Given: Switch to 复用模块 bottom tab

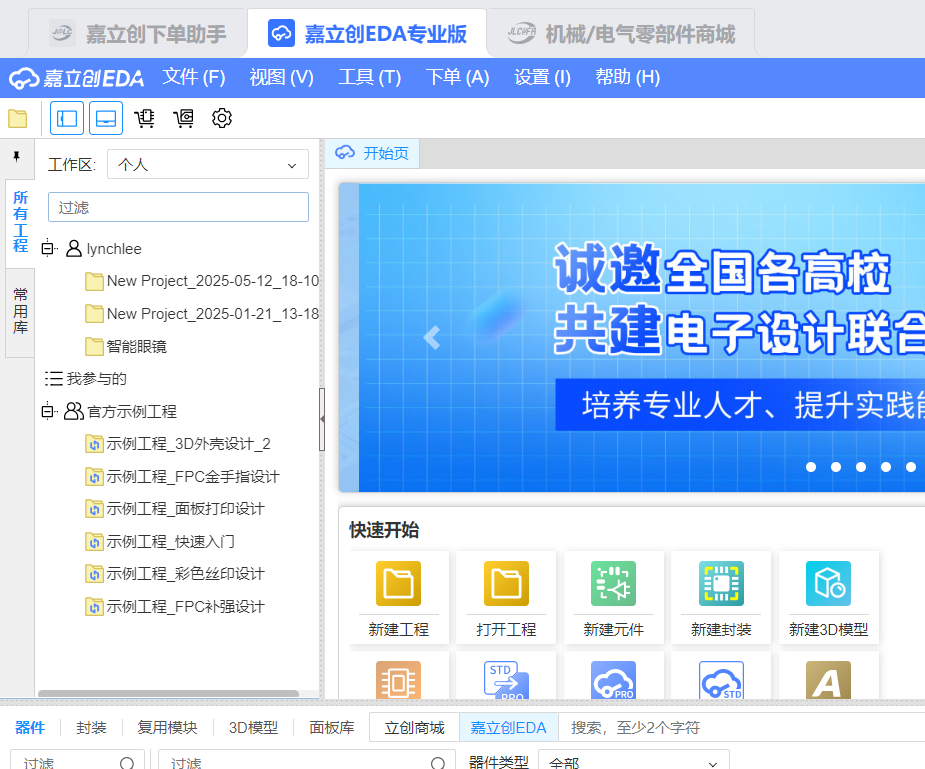Looking at the screenshot, I should coord(167,728).
